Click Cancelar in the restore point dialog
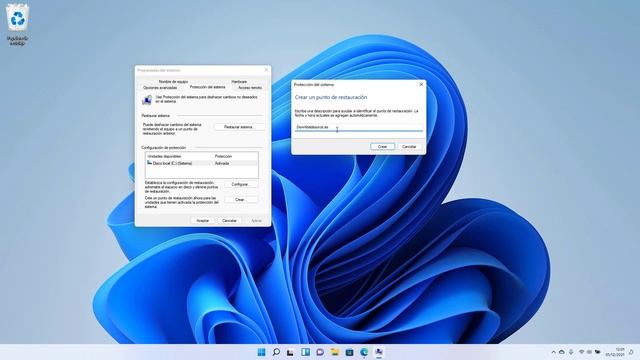Viewport: 640px width, 360px height. click(x=409, y=147)
